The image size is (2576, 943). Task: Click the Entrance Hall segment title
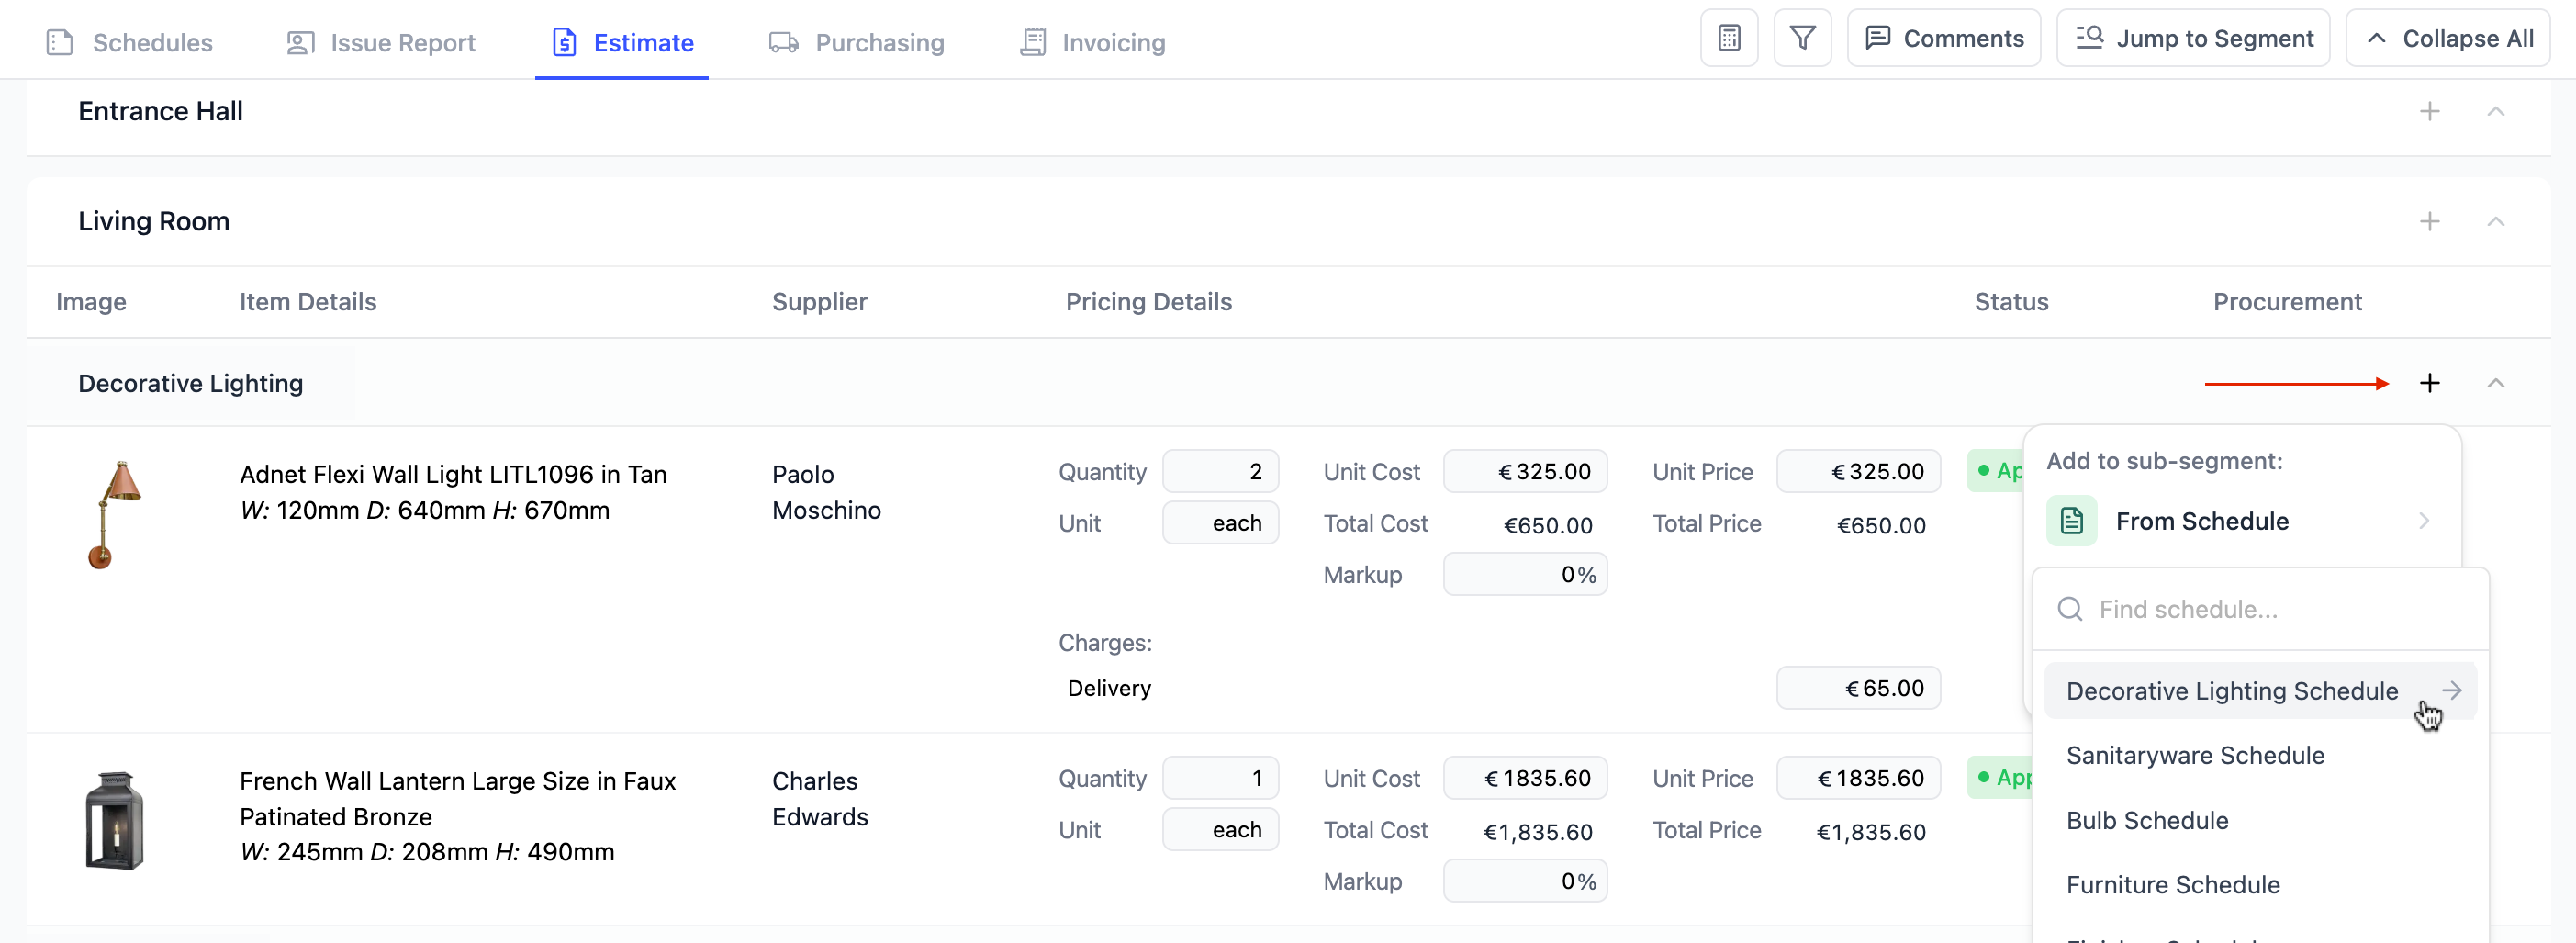point(161,111)
